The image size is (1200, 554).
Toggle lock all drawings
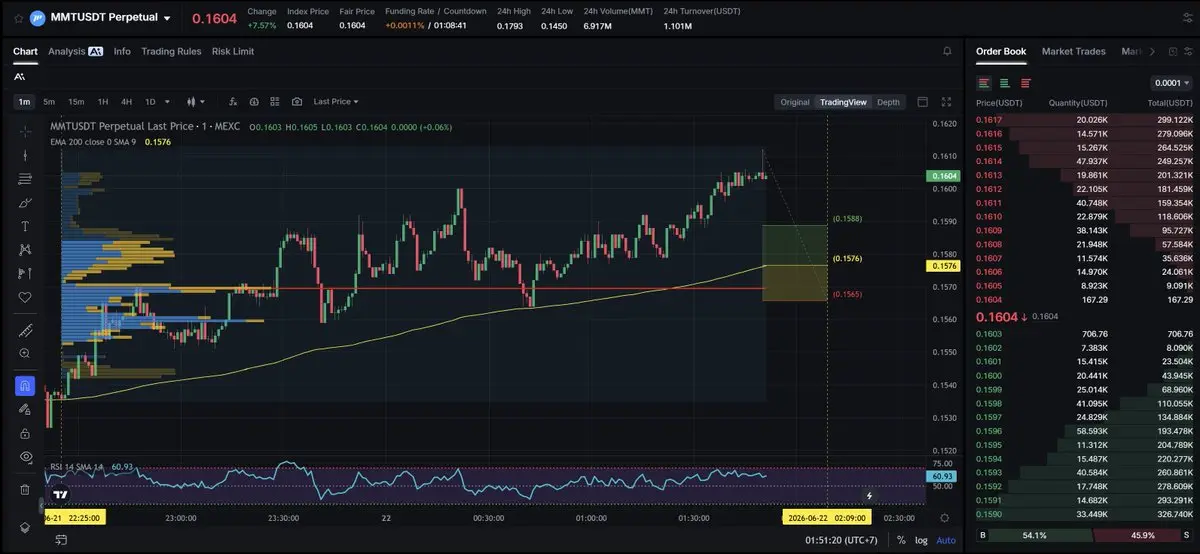[25, 433]
